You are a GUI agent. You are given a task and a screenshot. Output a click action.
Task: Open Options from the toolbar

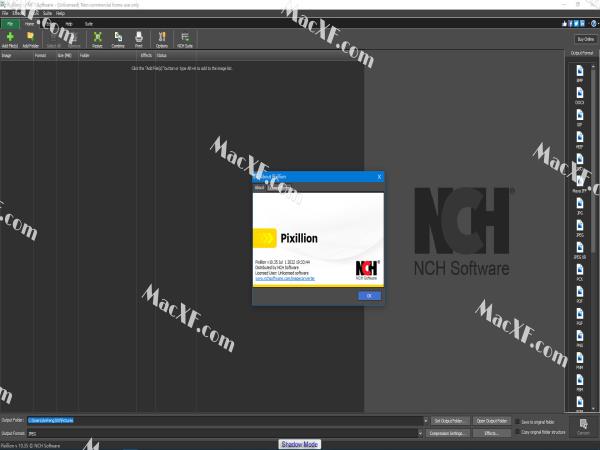coord(162,39)
